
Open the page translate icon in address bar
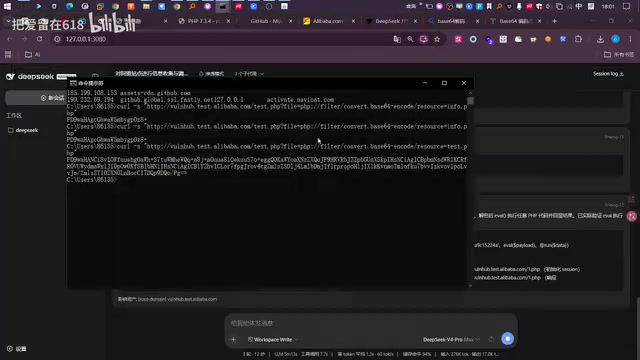pyautogui.click(x=397, y=39)
